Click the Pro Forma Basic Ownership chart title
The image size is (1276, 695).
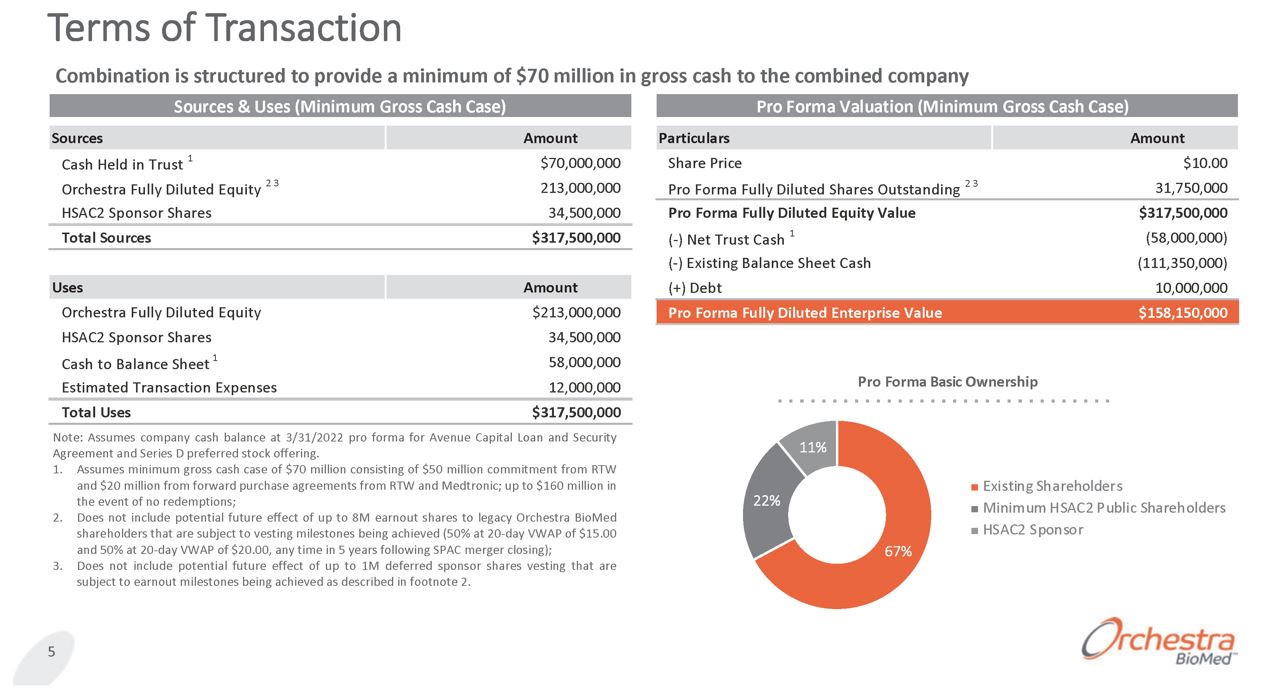[x=947, y=381]
